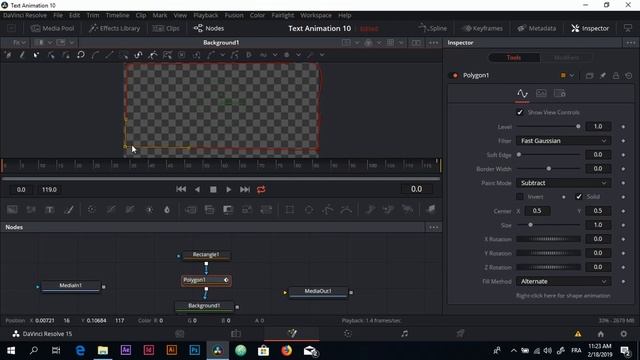Open the File menu
Image resolution: width=640 pixels, height=360 pixels.
(58, 15)
